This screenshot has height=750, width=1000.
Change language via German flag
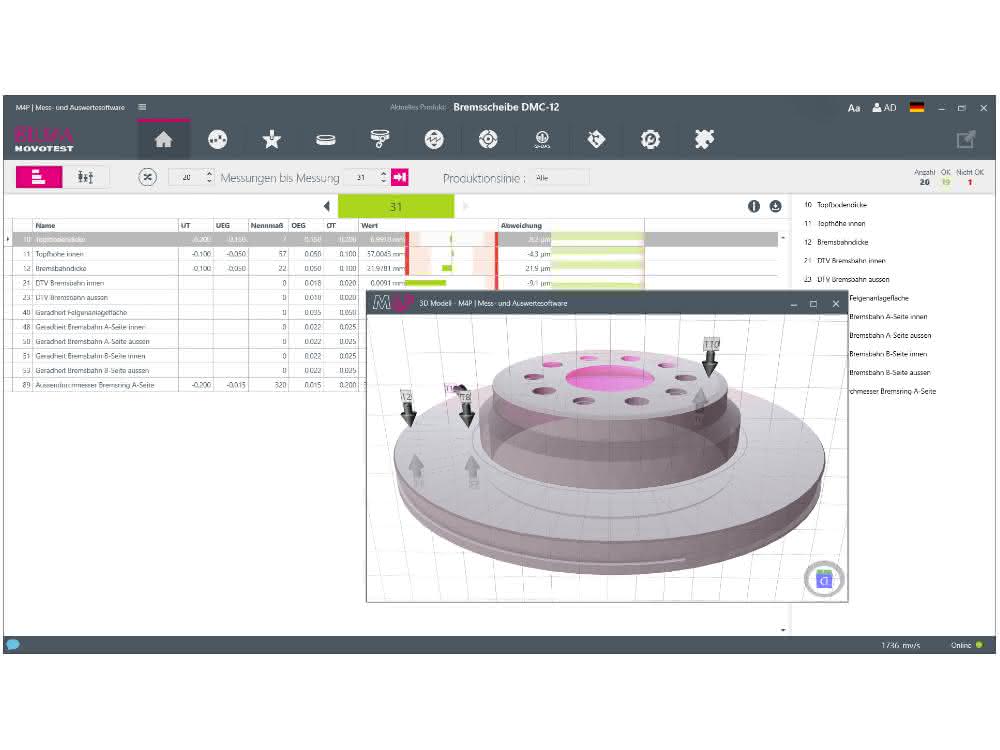tap(917, 107)
